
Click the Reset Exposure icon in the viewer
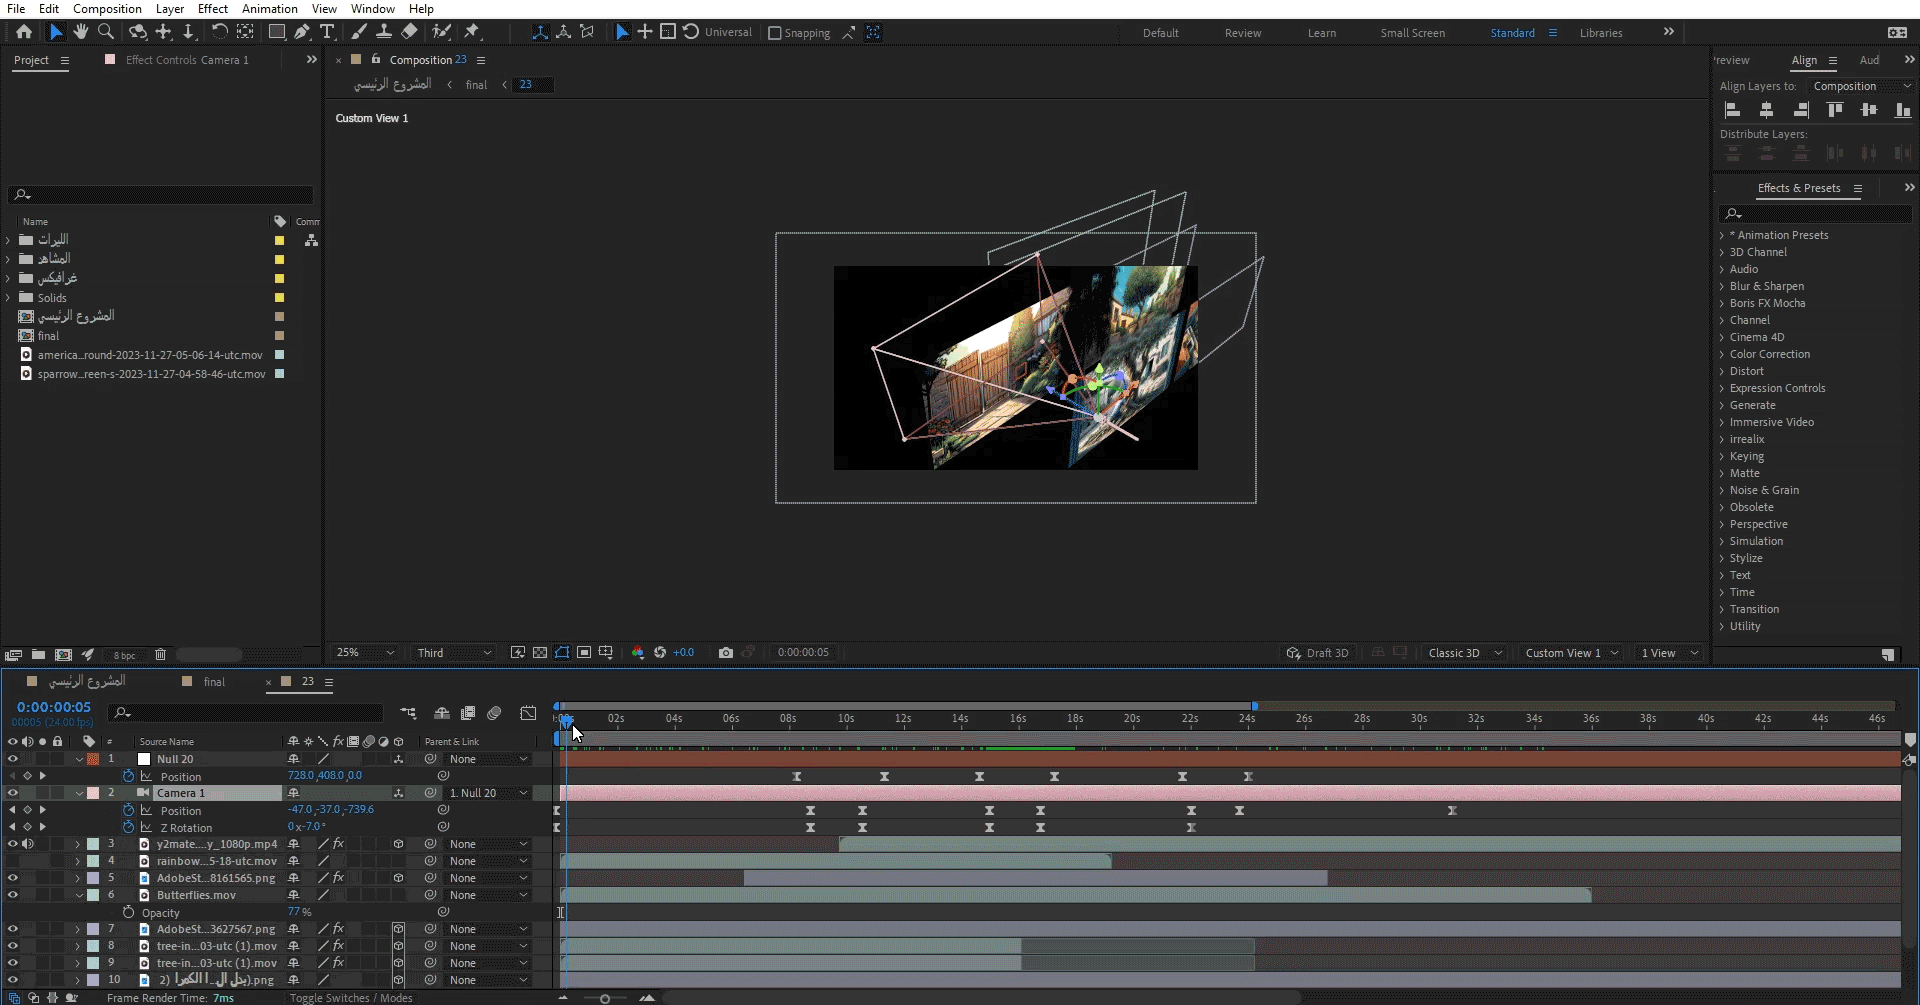click(660, 652)
